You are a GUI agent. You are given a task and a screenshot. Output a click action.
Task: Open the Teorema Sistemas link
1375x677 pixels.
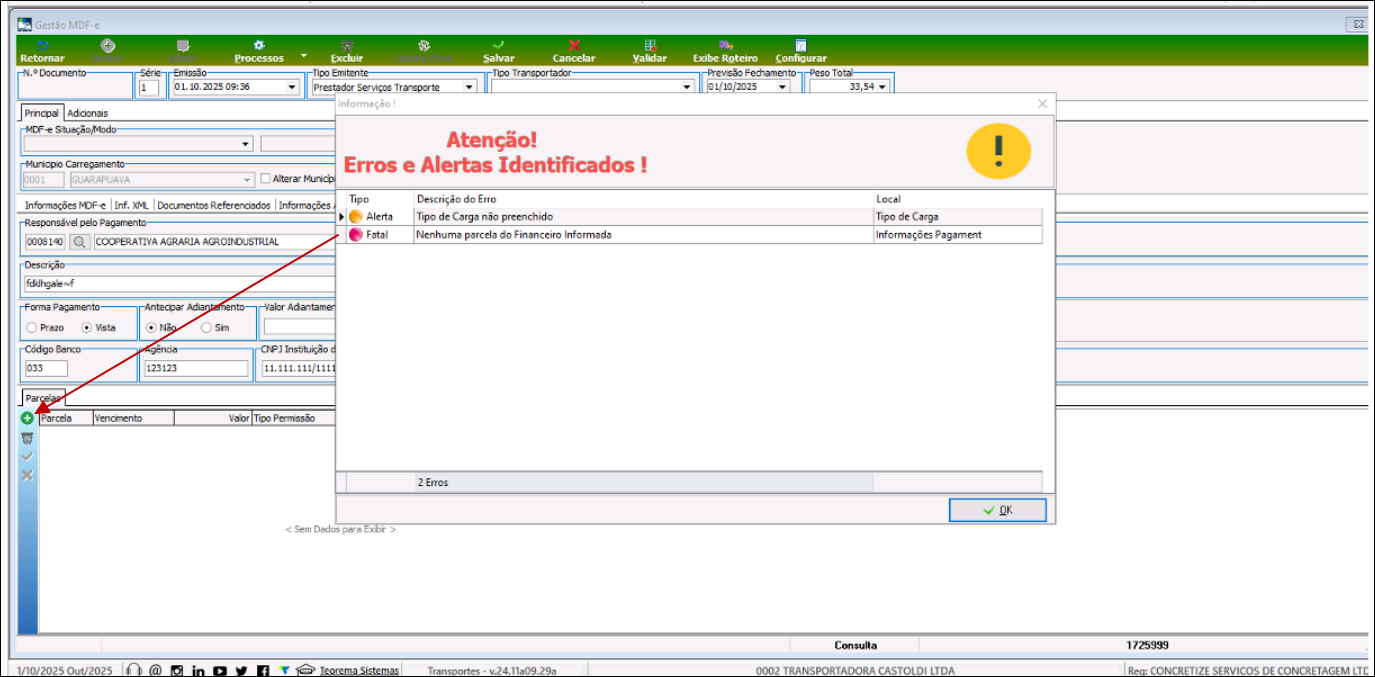pos(359,670)
